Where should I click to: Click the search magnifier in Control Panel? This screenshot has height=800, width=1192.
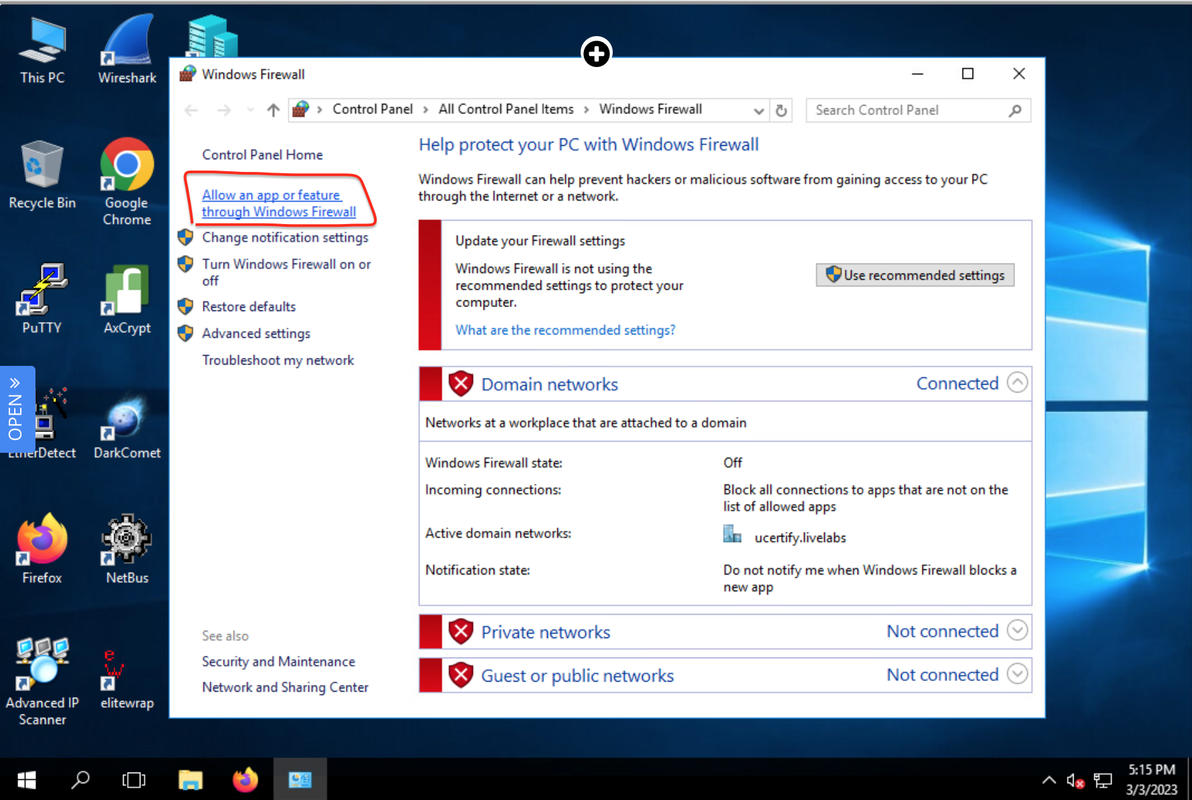pos(1015,110)
